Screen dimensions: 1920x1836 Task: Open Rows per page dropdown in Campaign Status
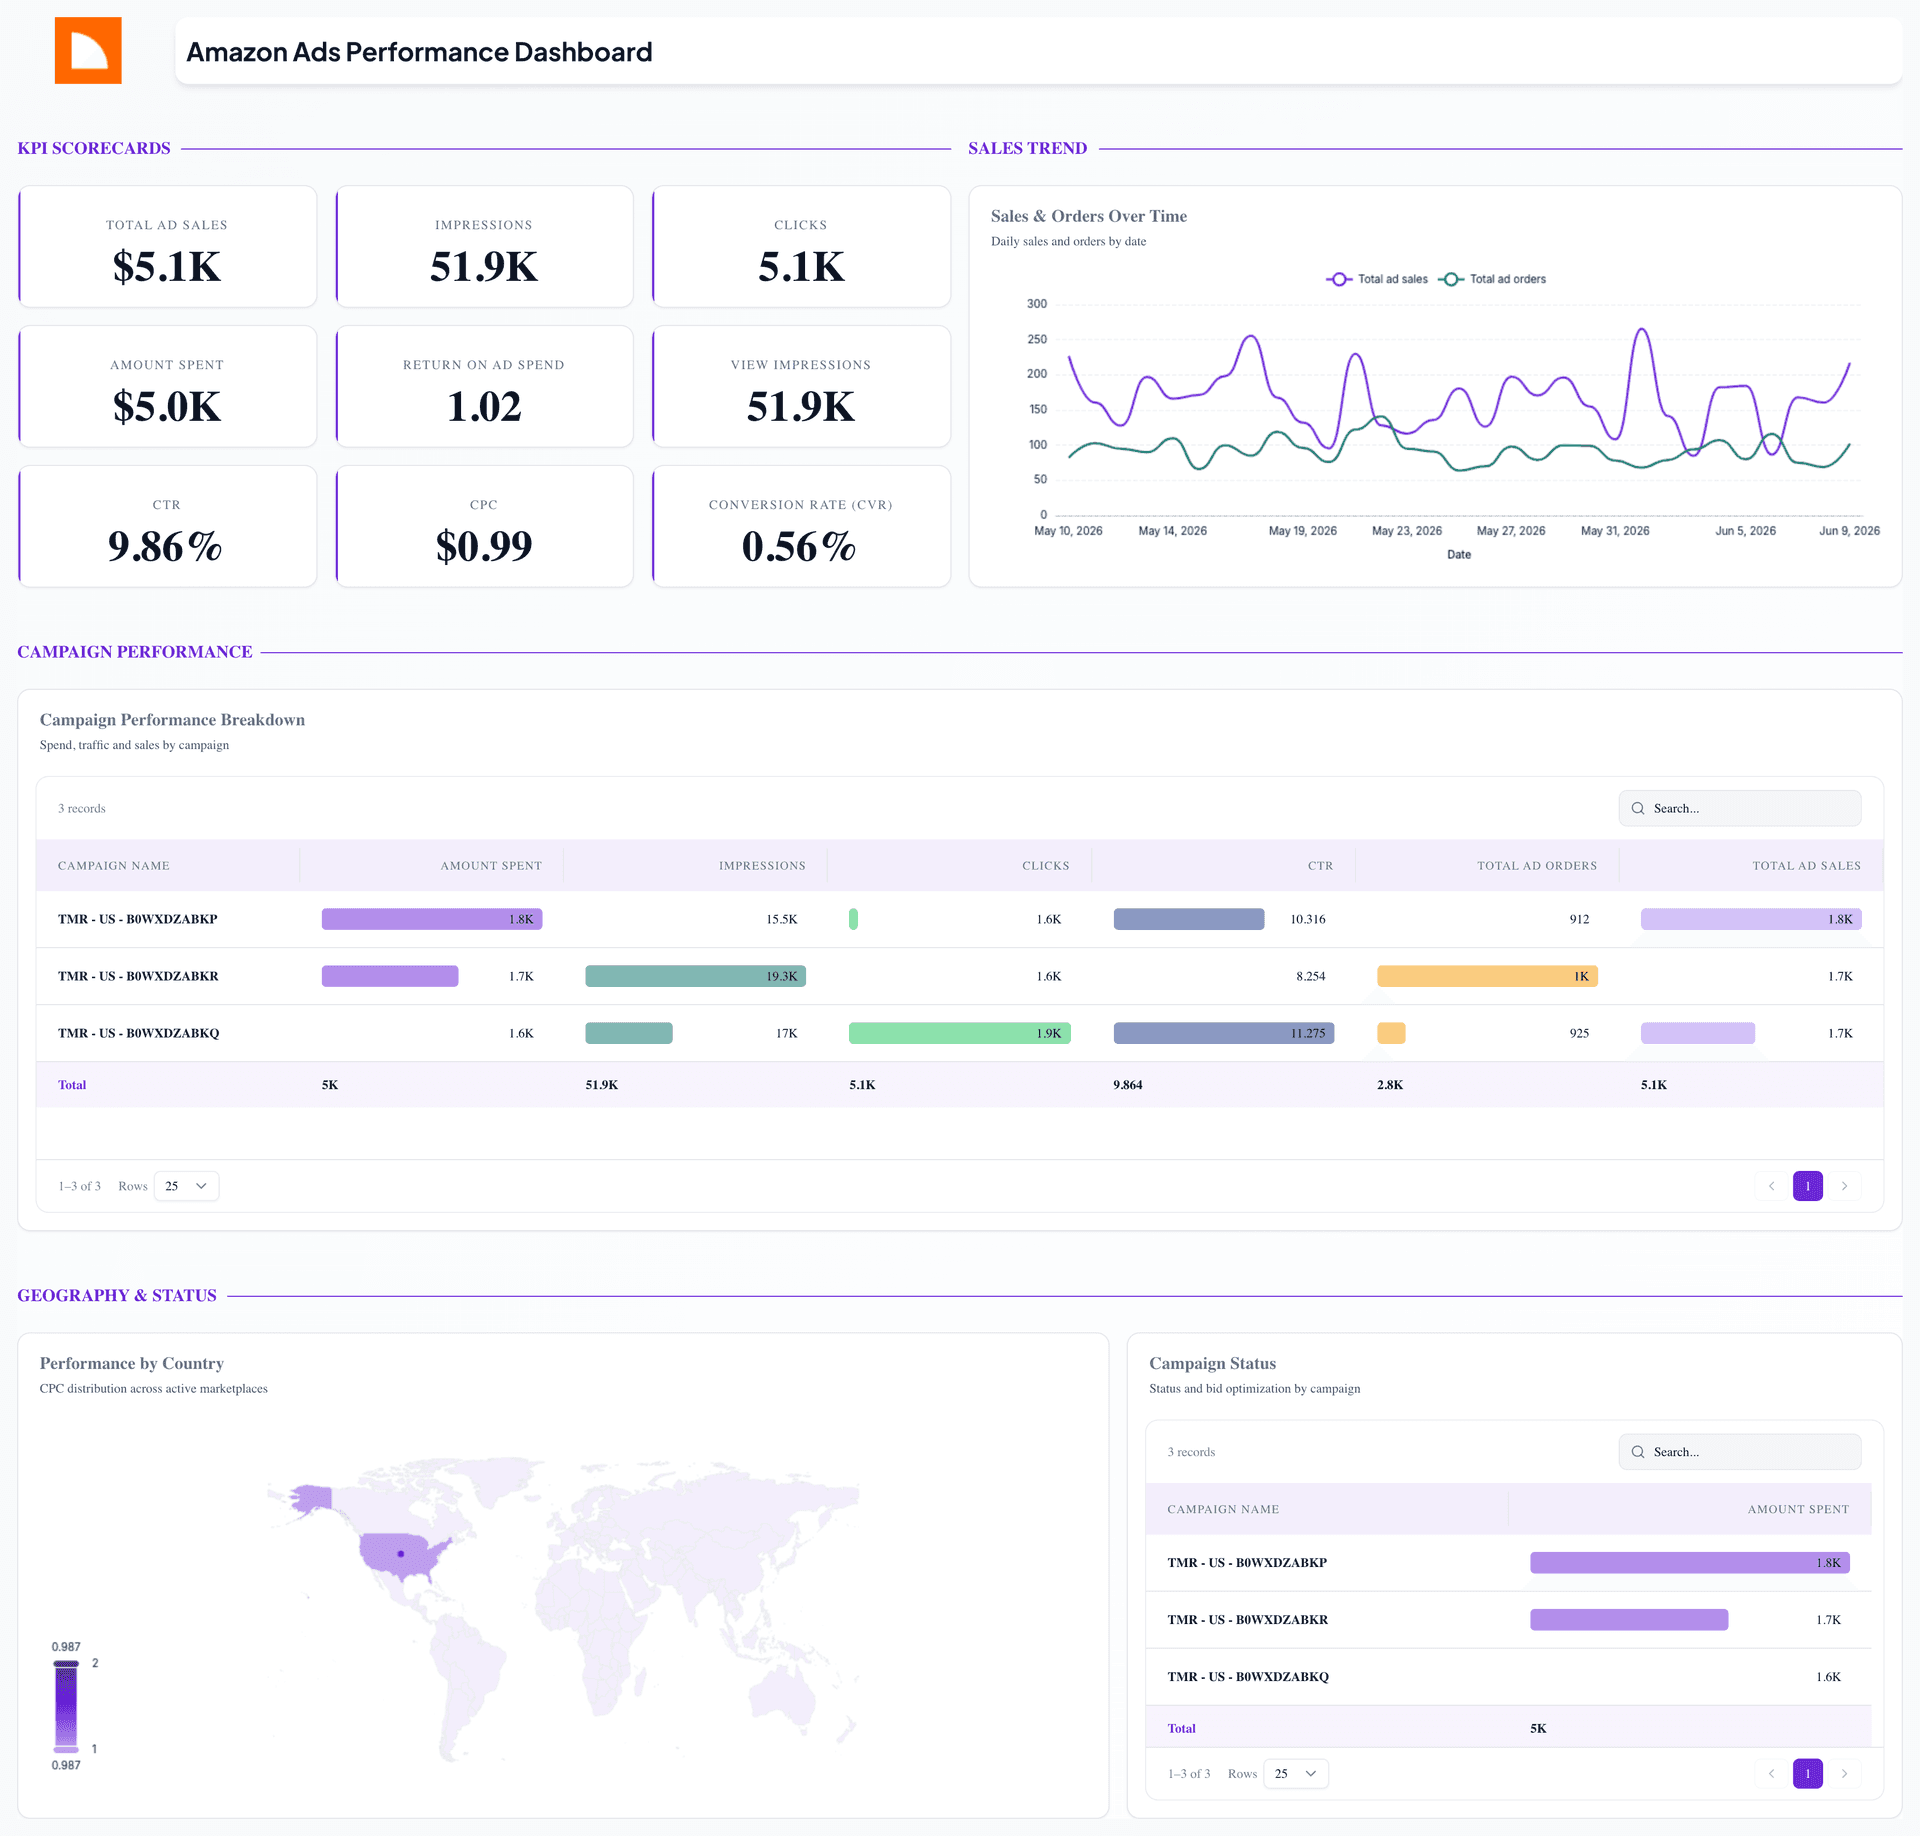pyautogui.click(x=1296, y=1774)
